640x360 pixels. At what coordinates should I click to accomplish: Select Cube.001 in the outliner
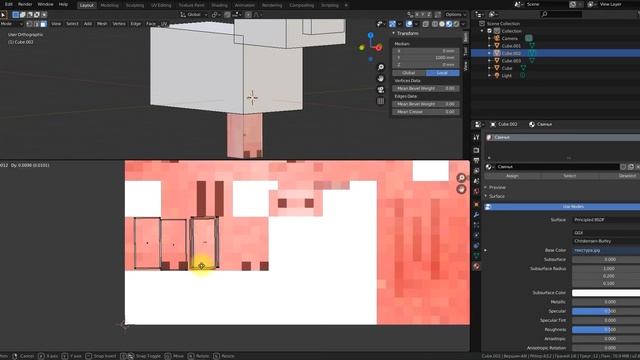tap(511, 46)
